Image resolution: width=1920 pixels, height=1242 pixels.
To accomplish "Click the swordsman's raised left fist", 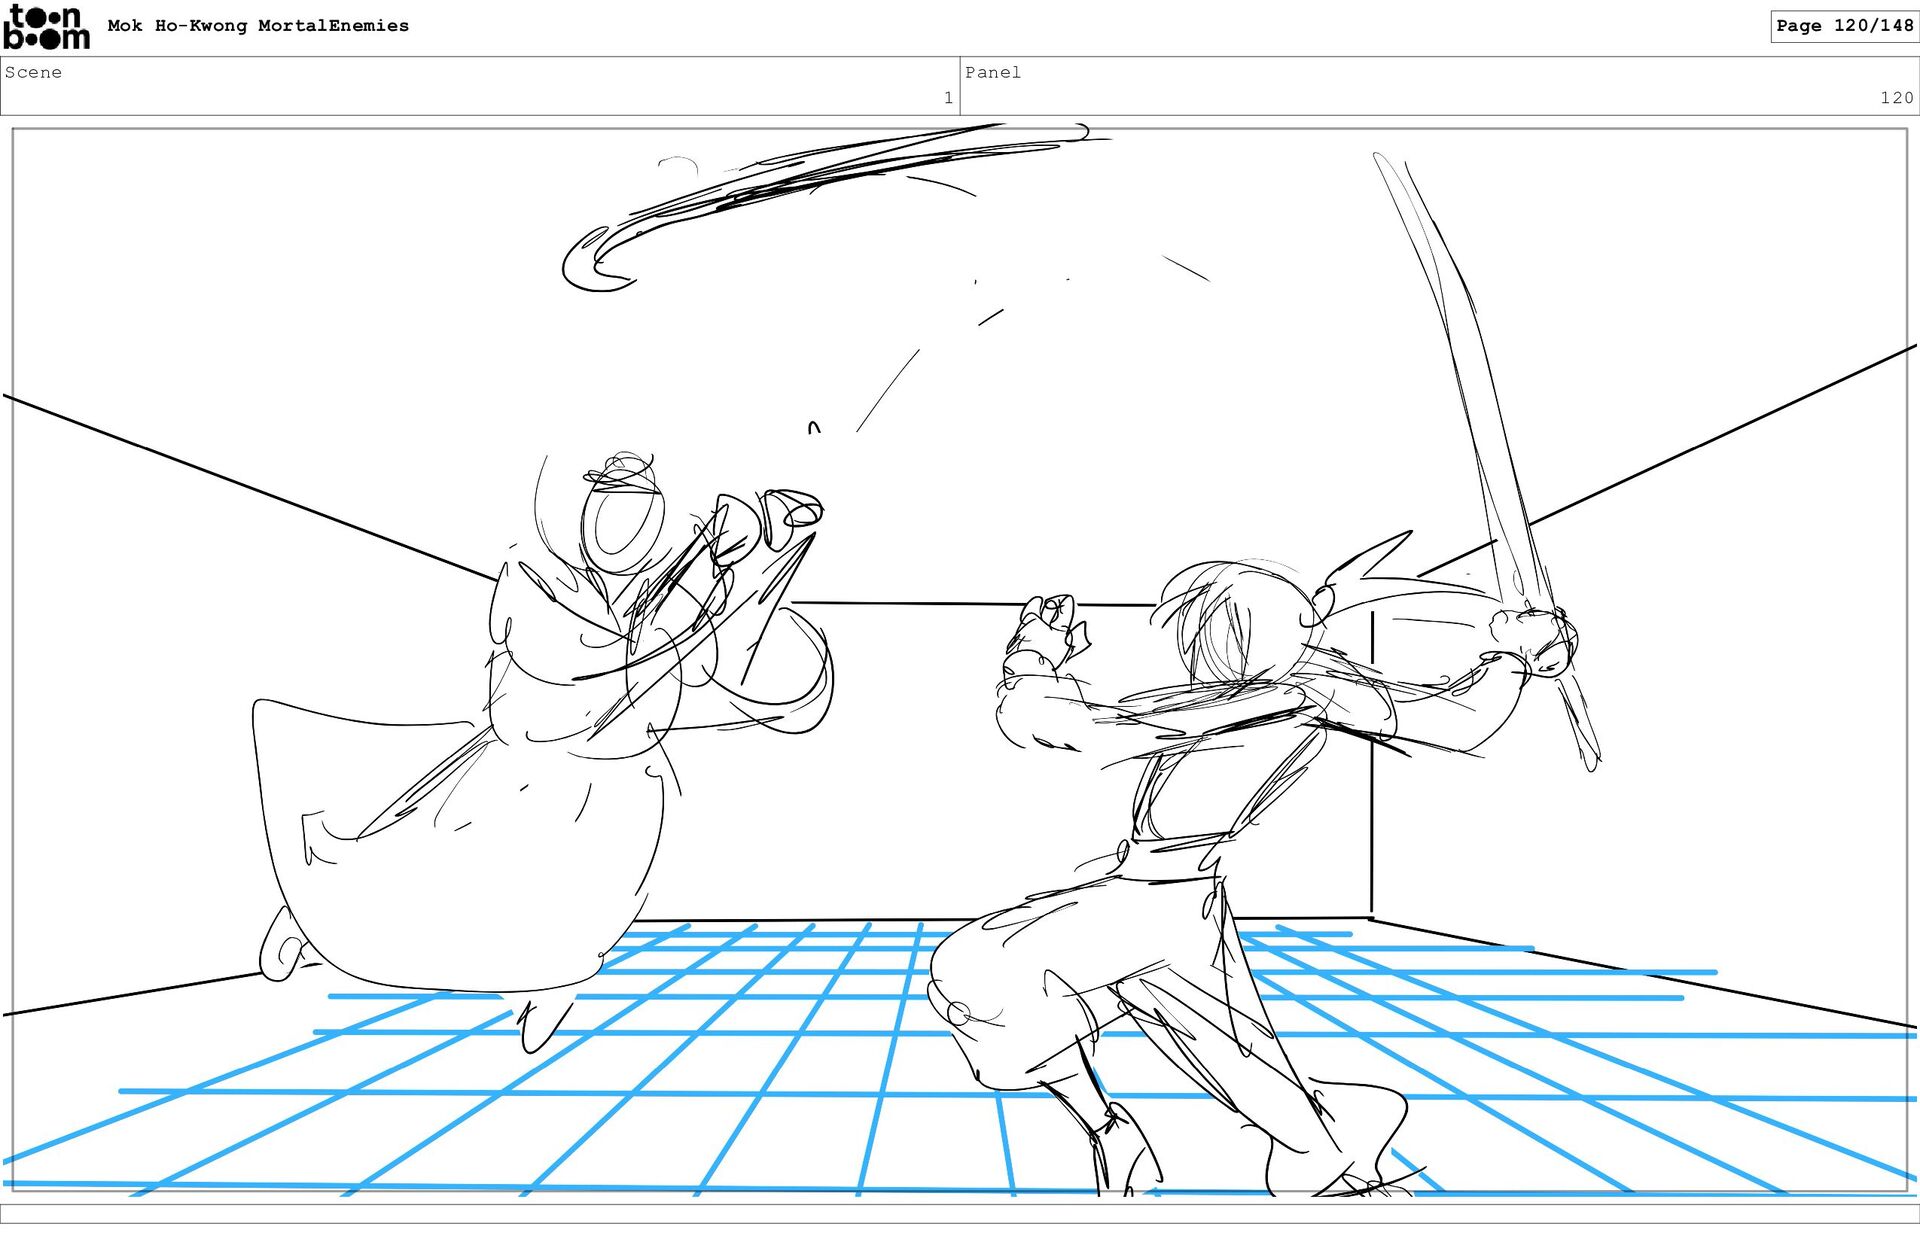I will pos(1050,620).
